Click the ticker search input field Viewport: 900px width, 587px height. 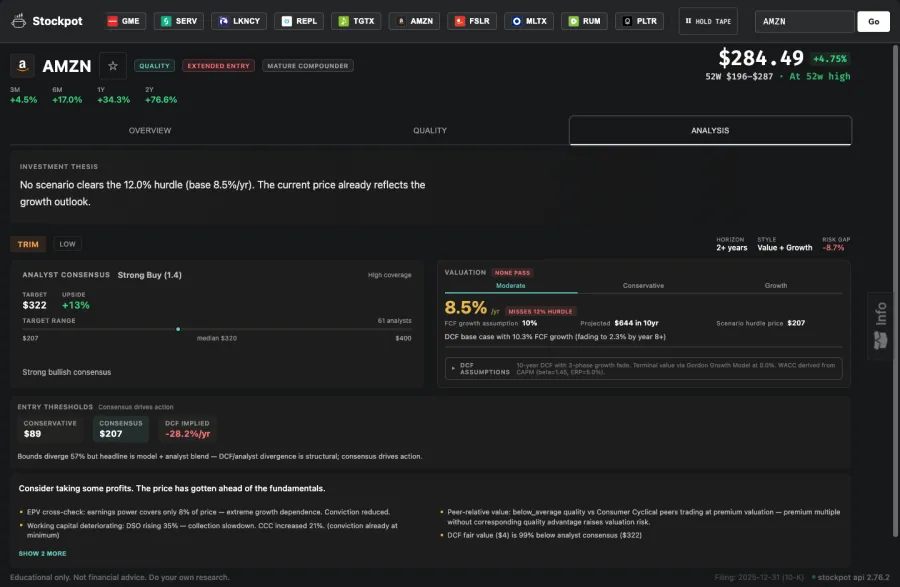804,21
